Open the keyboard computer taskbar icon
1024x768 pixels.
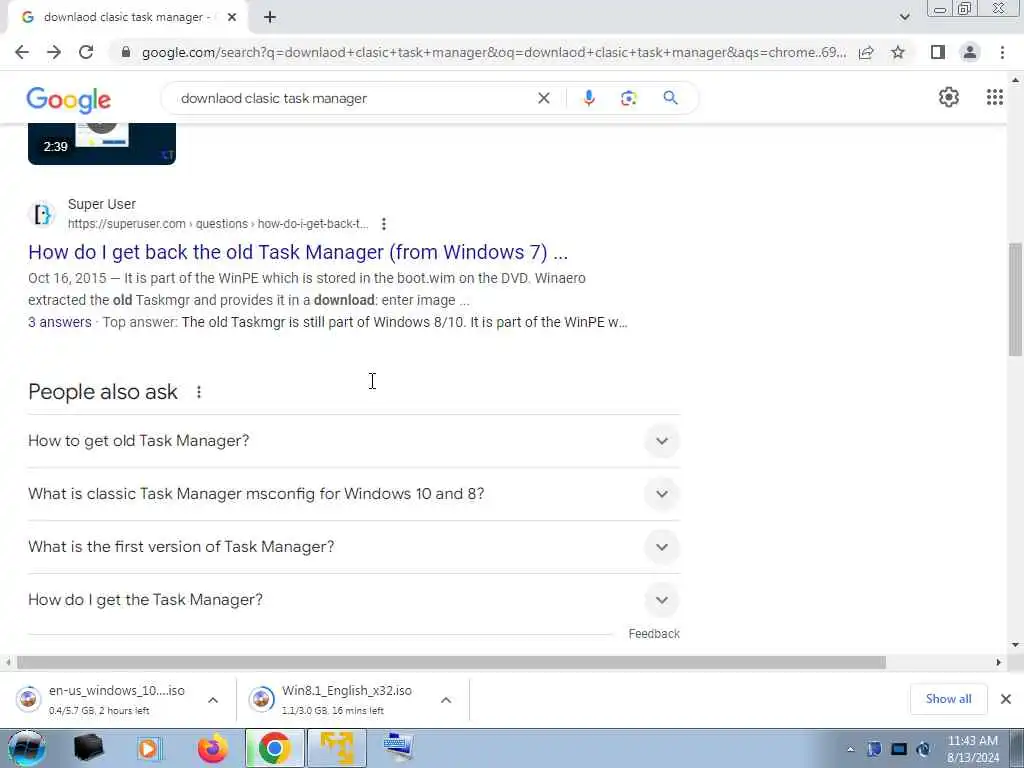(x=398, y=748)
